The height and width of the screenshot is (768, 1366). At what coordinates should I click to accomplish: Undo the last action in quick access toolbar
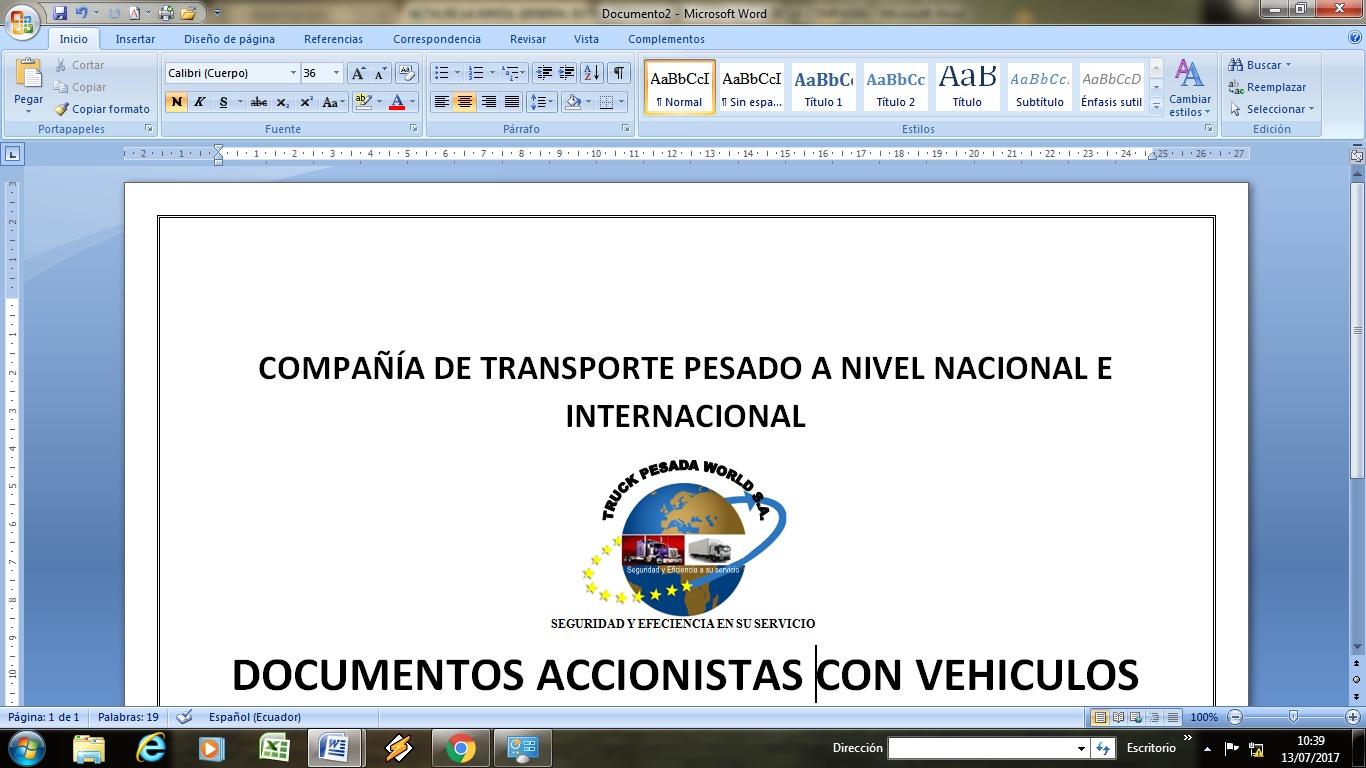(x=81, y=14)
